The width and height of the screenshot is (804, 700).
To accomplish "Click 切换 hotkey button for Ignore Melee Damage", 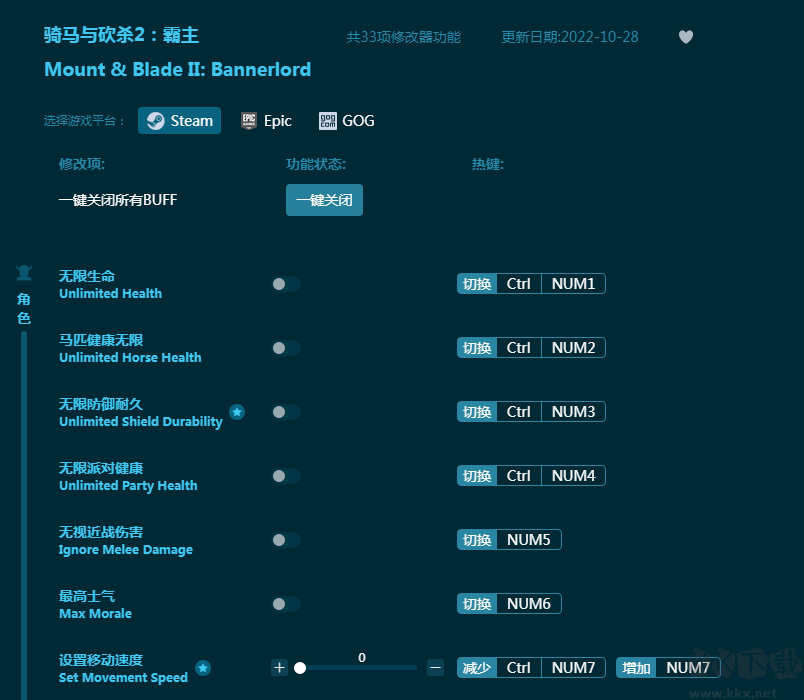I will point(477,539).
